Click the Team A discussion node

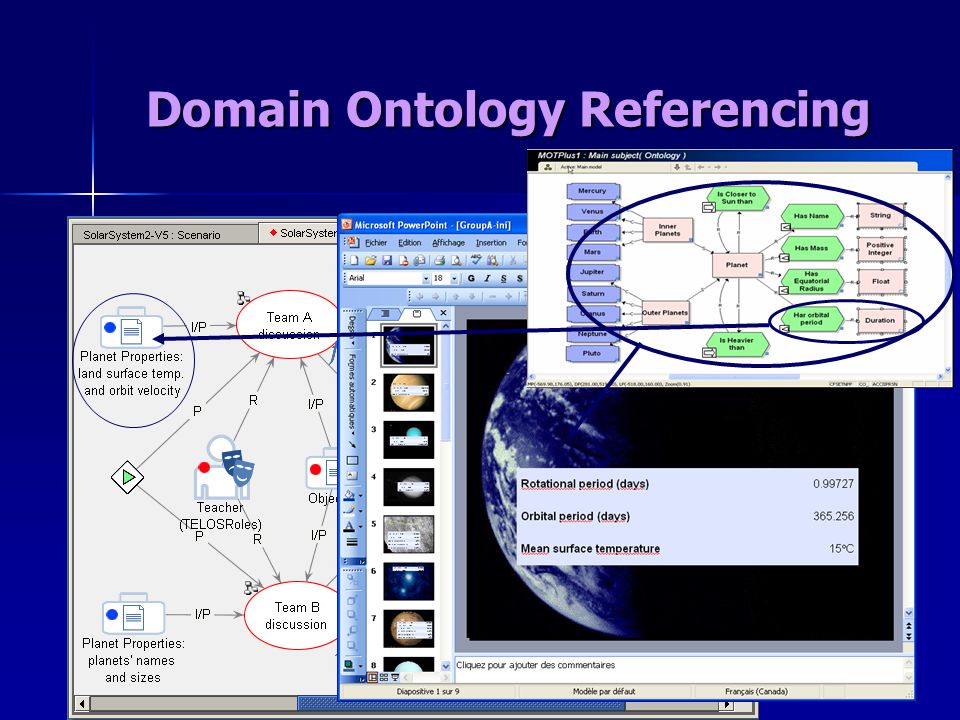pyautogui.click(x=289, y=324)
